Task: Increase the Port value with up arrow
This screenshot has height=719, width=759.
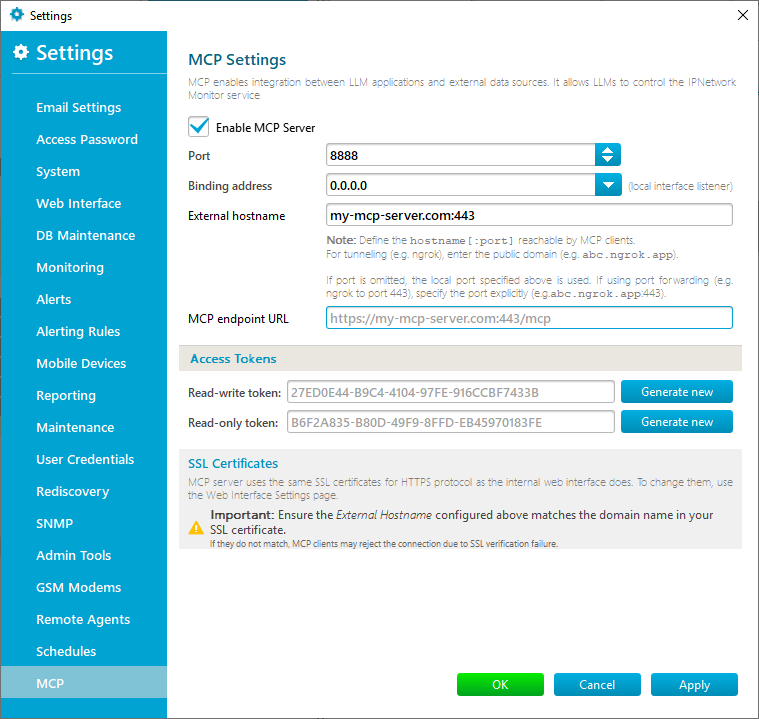Action: click(608, 150)
